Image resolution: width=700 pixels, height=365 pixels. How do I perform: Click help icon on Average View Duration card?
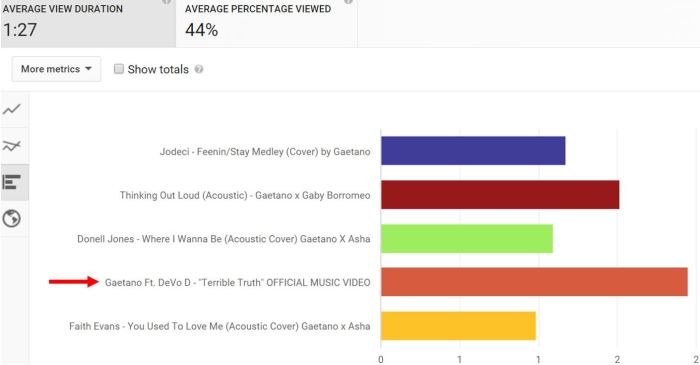click(166, 2)
